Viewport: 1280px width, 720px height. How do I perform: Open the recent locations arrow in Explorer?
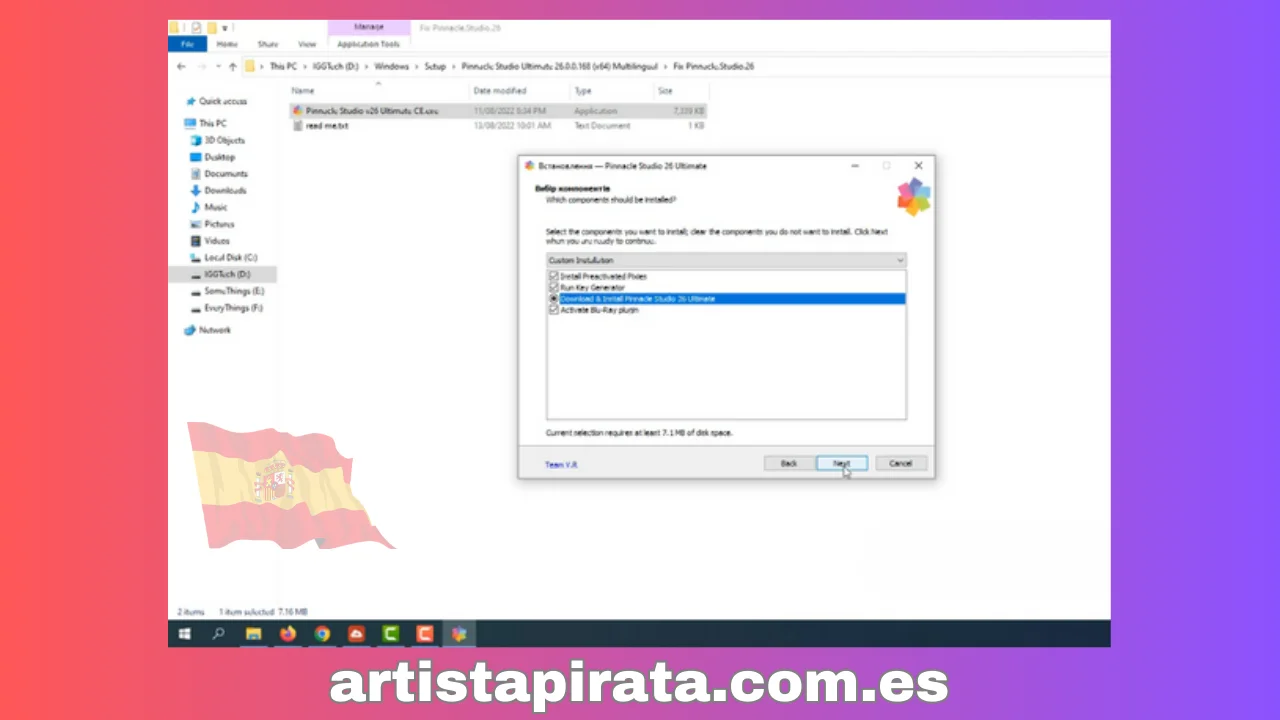[x=217, y=67]
